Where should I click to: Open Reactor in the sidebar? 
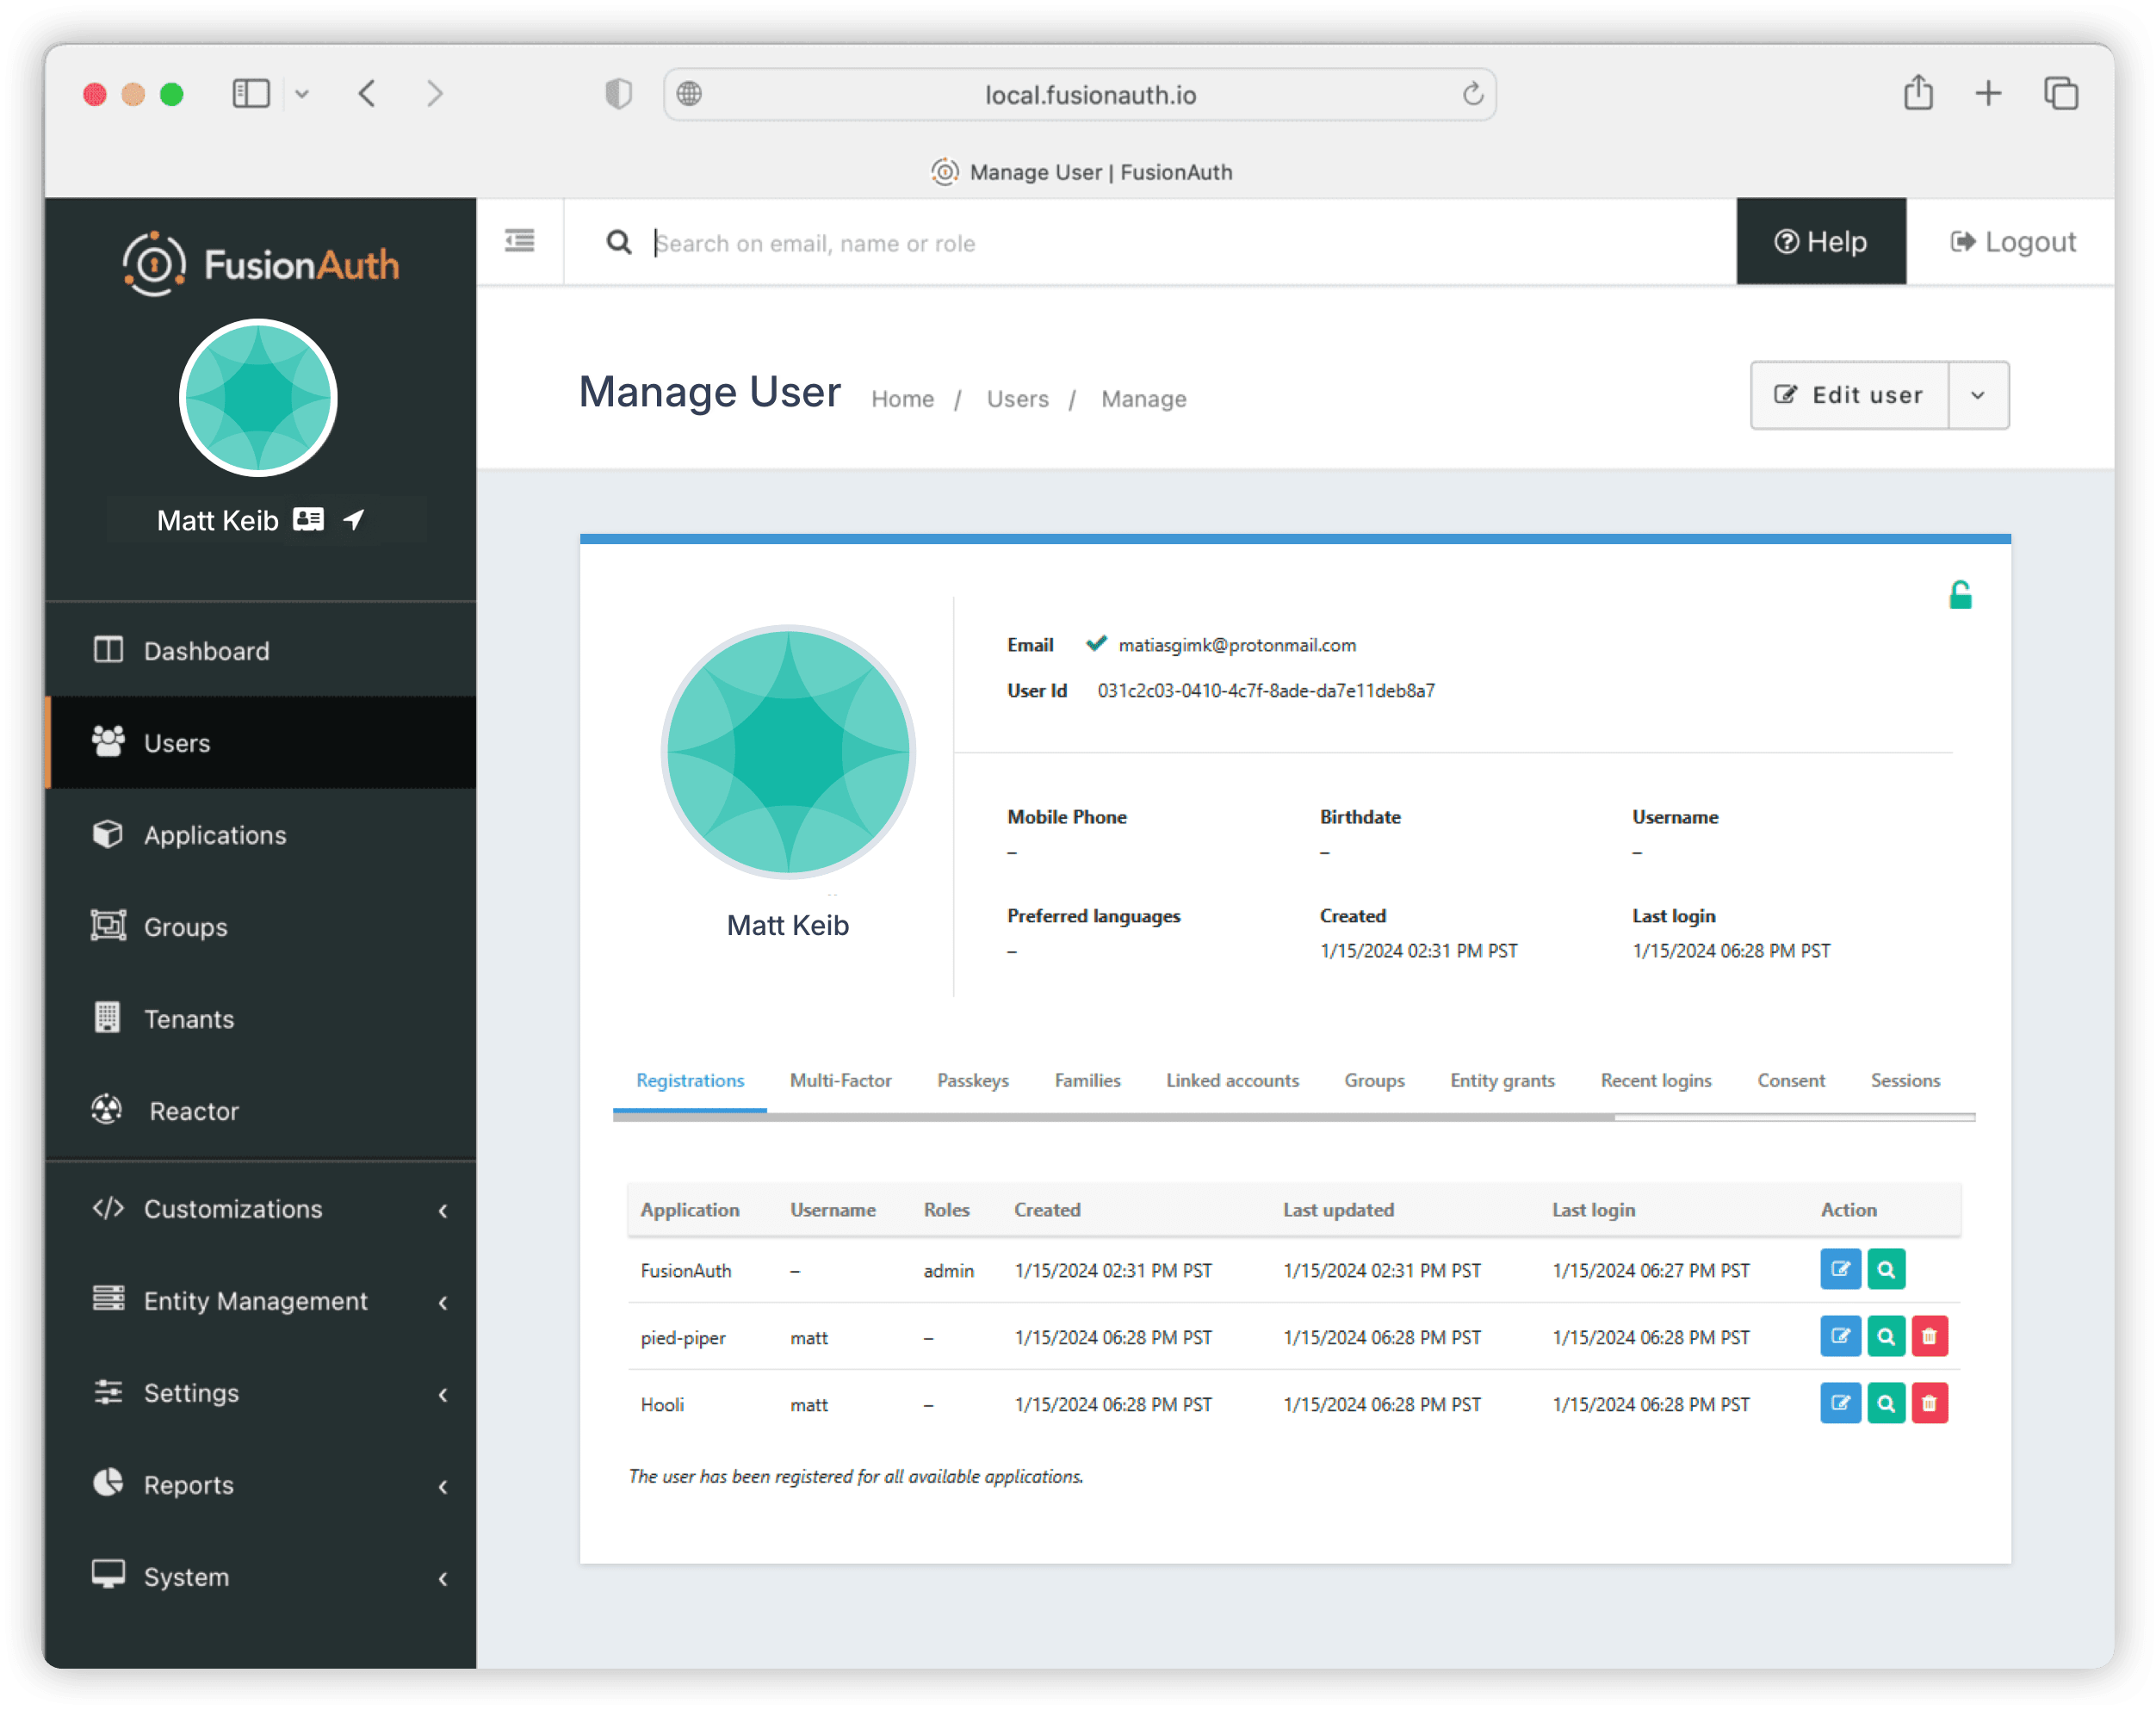(260, 1111)
